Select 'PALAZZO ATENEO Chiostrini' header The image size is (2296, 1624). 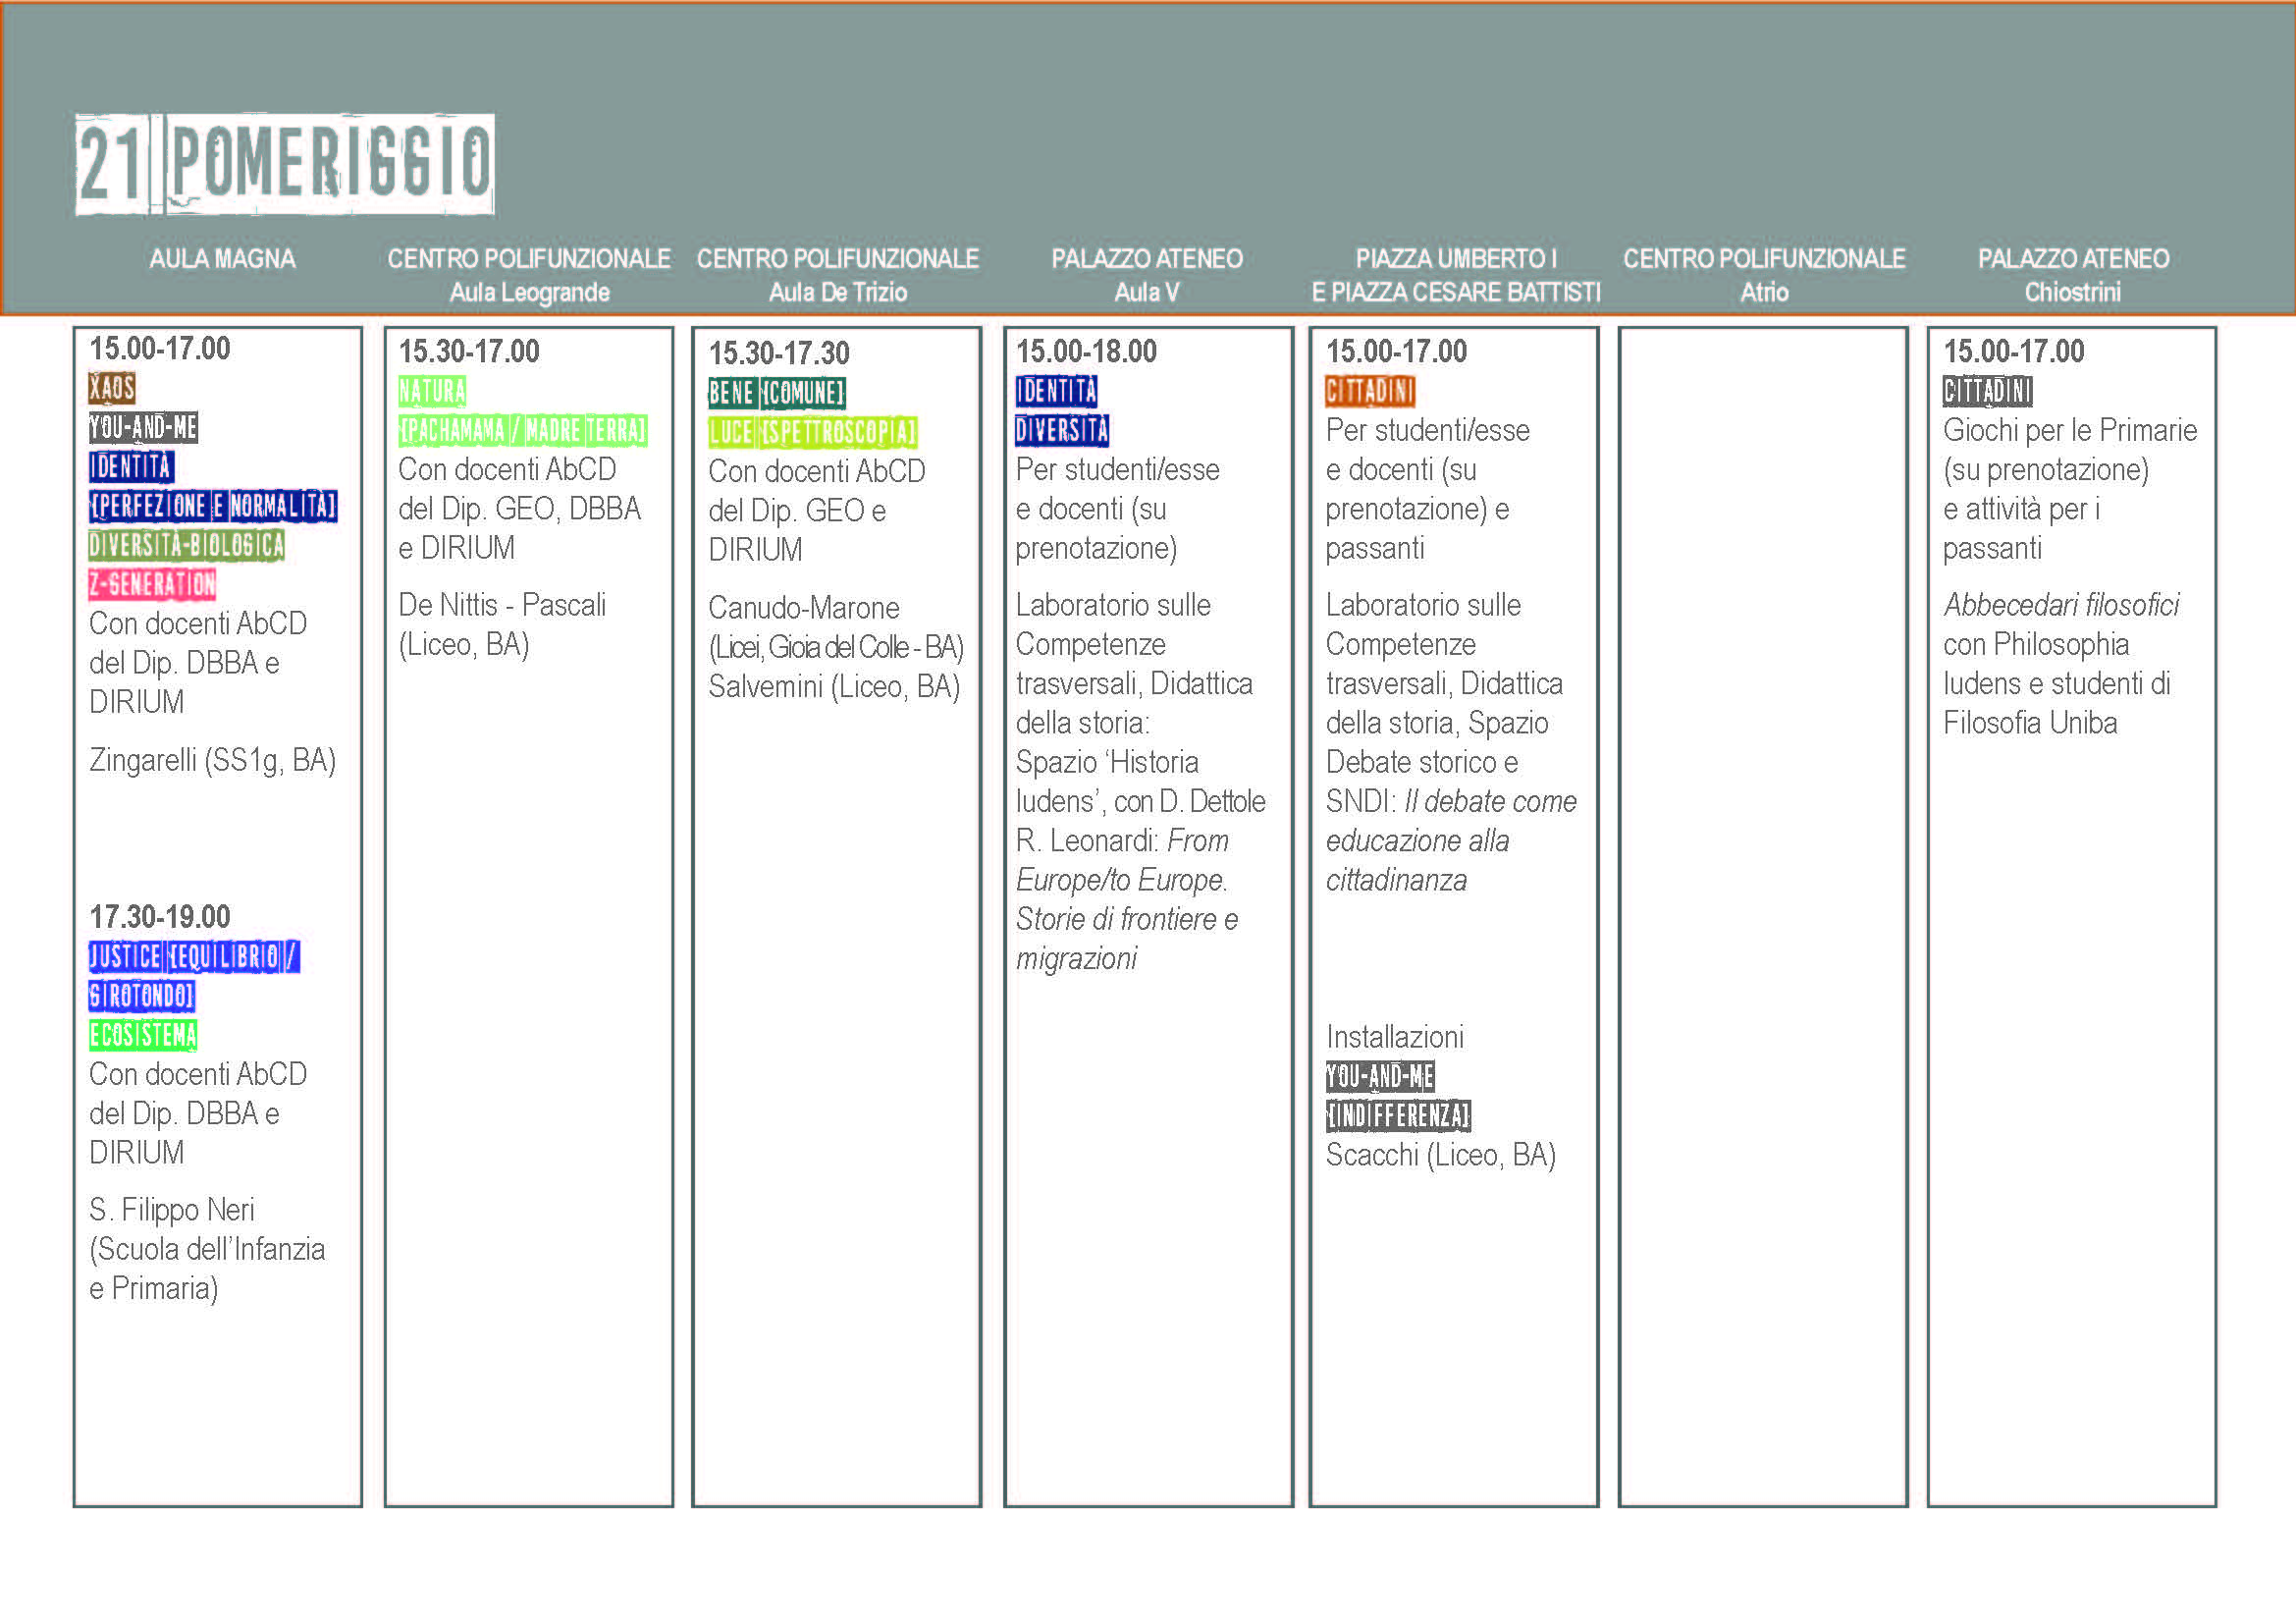2073,275
